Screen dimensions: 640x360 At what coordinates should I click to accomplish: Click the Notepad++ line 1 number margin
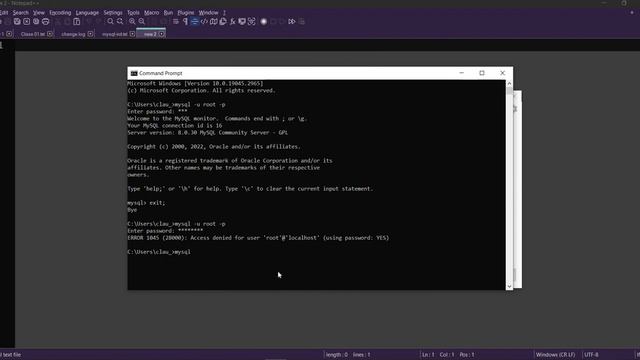point(2,46)
